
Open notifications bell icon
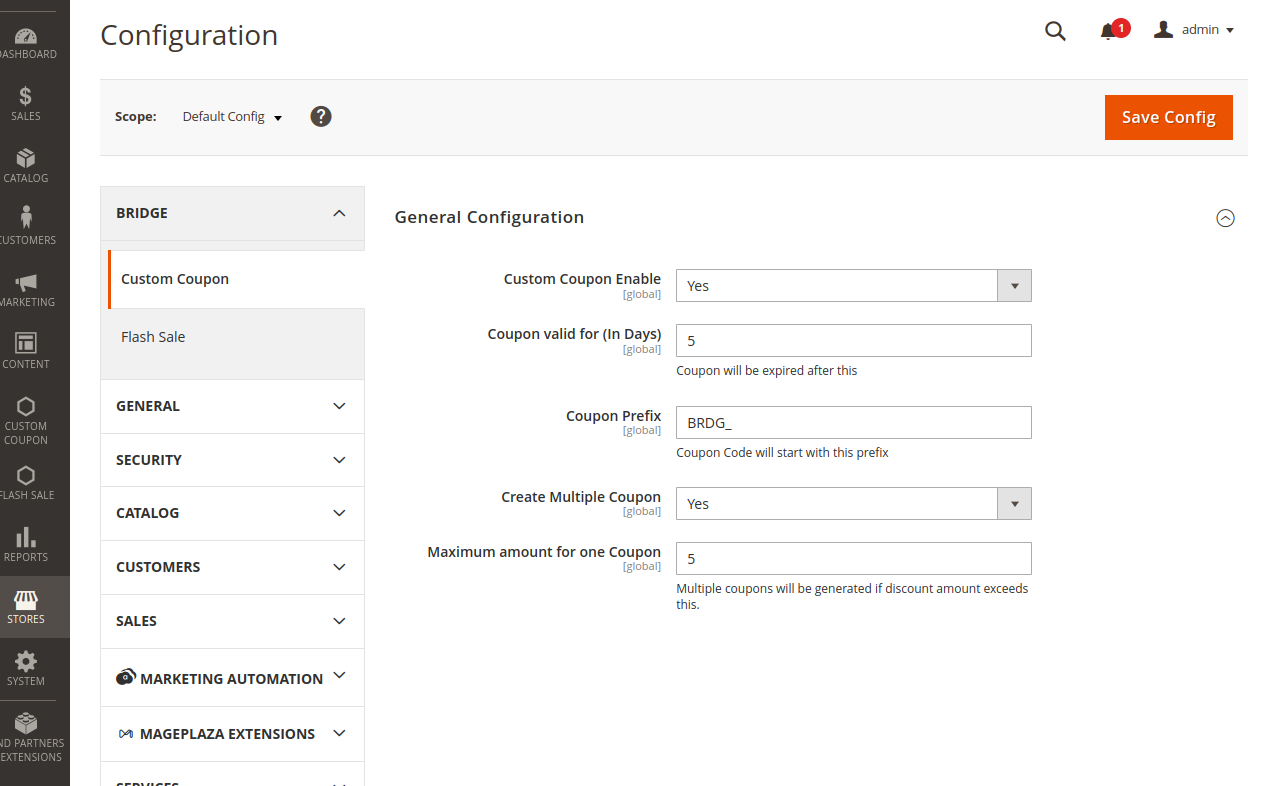click(1108, 31)
